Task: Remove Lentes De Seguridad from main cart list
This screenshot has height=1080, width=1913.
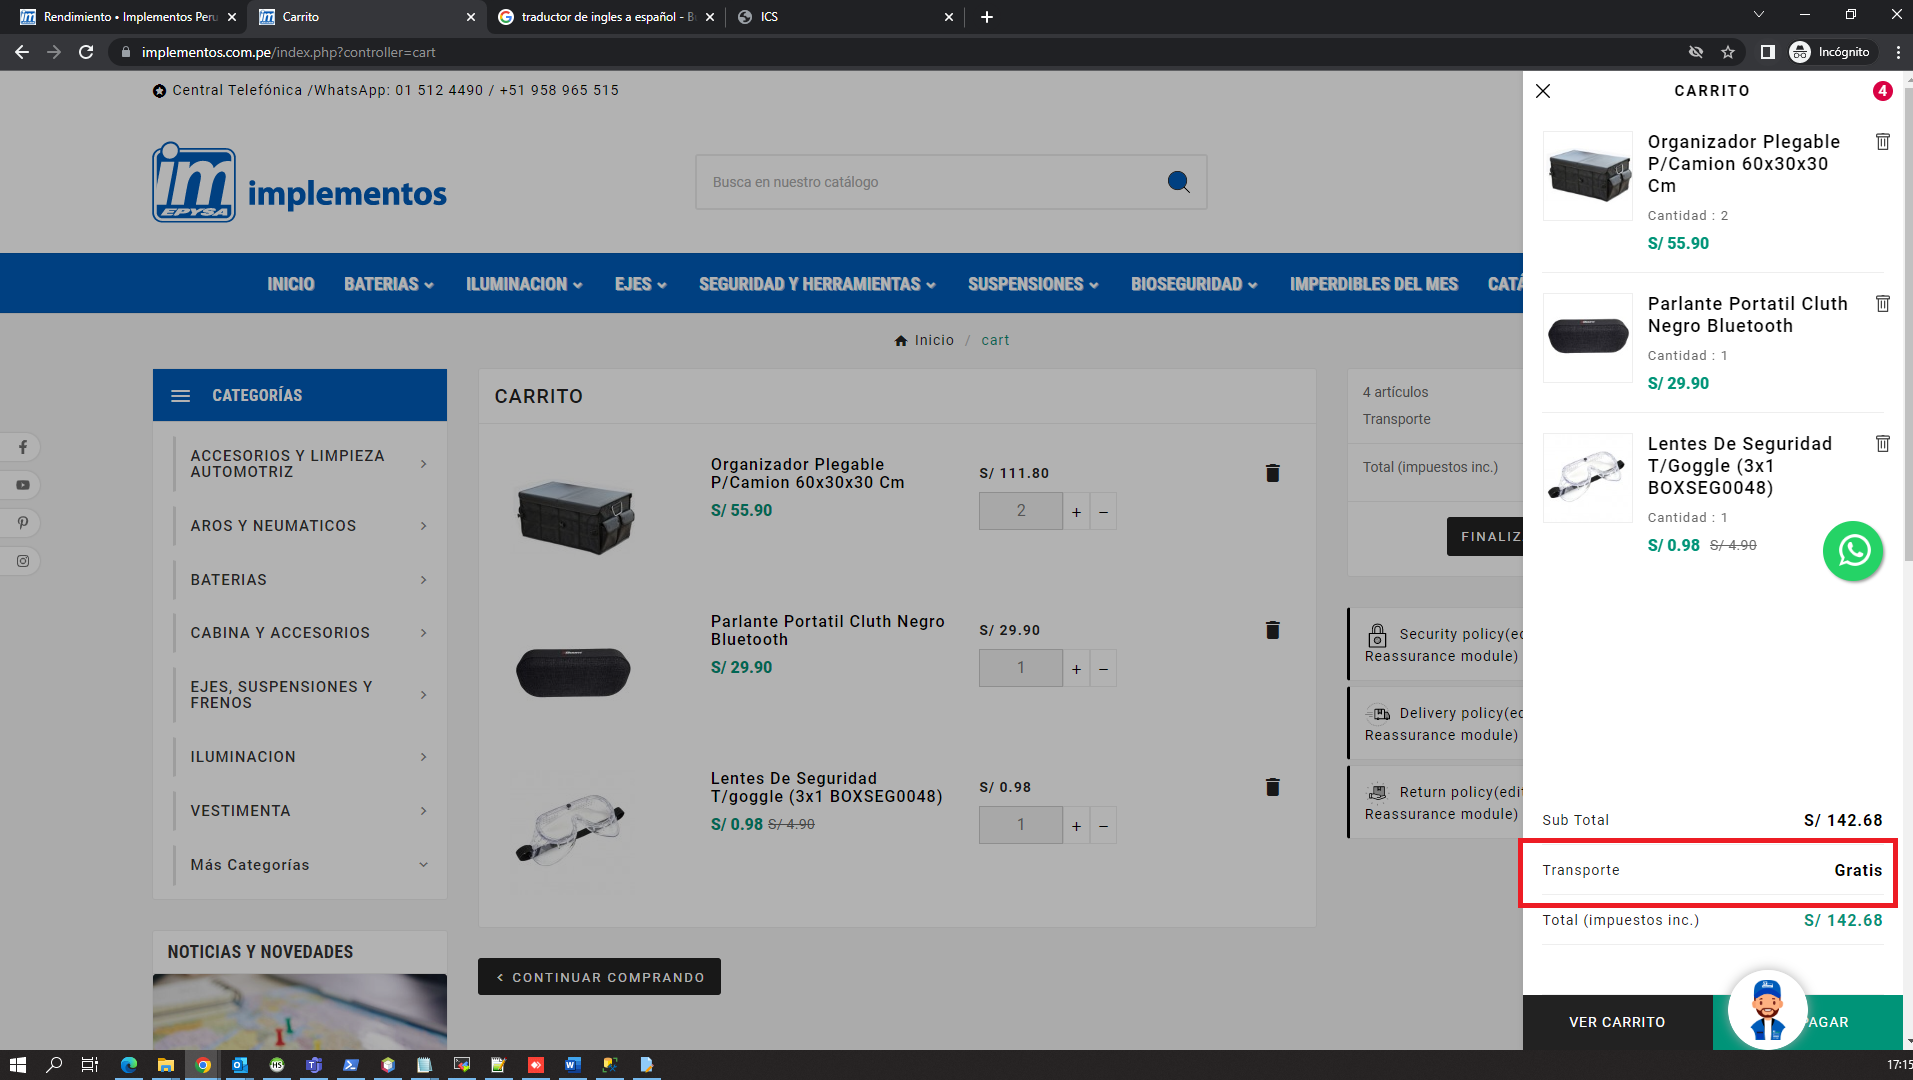Action: (1272, 787)
